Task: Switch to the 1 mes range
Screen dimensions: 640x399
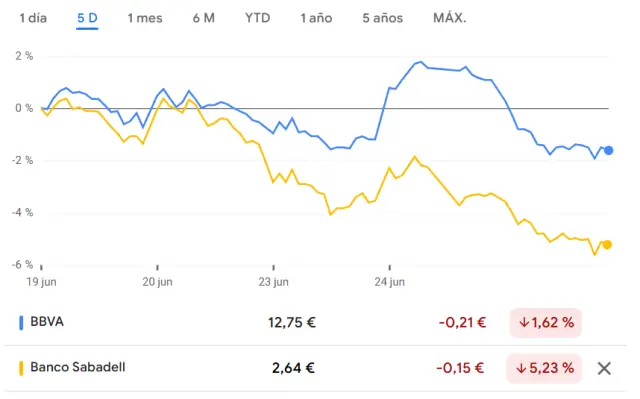Action: coord(145,18)
